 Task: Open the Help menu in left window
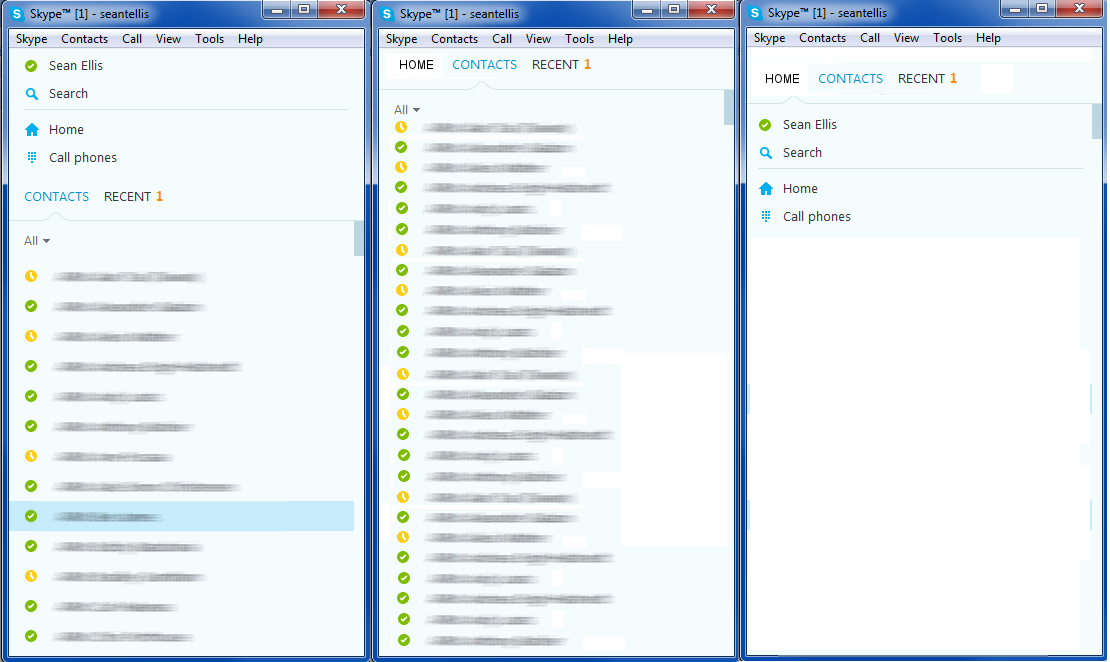click(251, 39)
